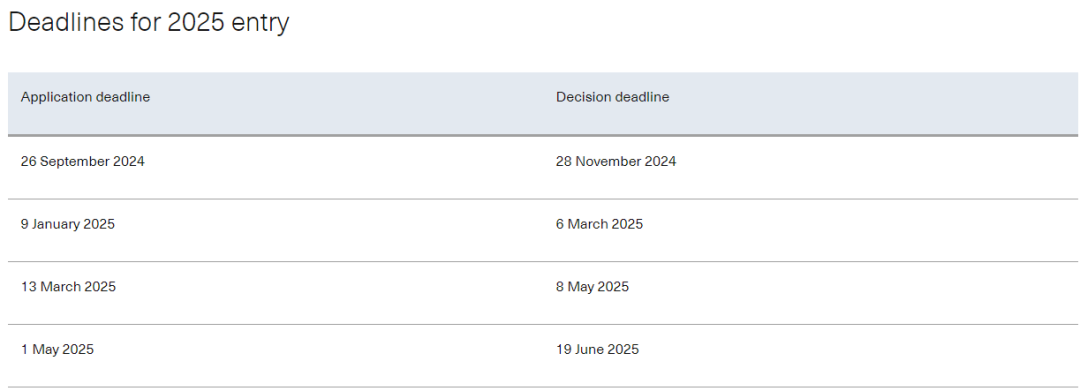Click the 8 May 2025 decision deadline
1080x391 pixels.
[592, 287]
